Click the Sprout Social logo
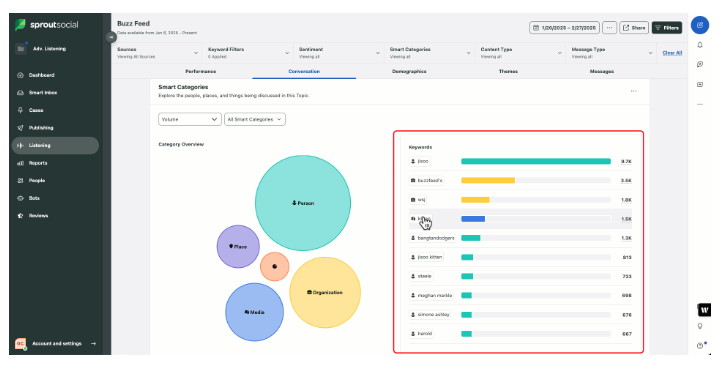722x392 pixels. [47, 25]
